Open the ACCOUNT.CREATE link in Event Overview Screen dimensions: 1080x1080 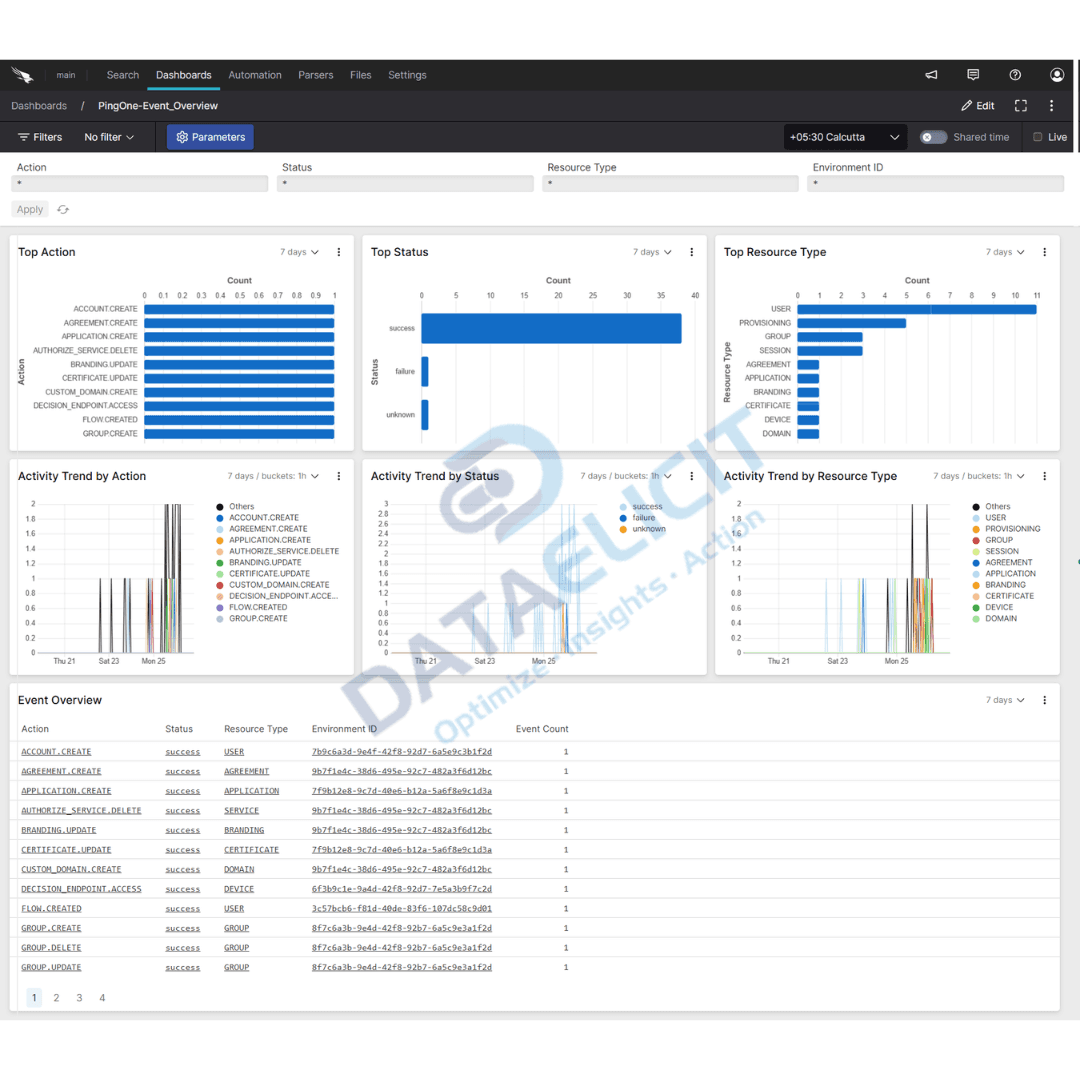[x=55, y=751]
